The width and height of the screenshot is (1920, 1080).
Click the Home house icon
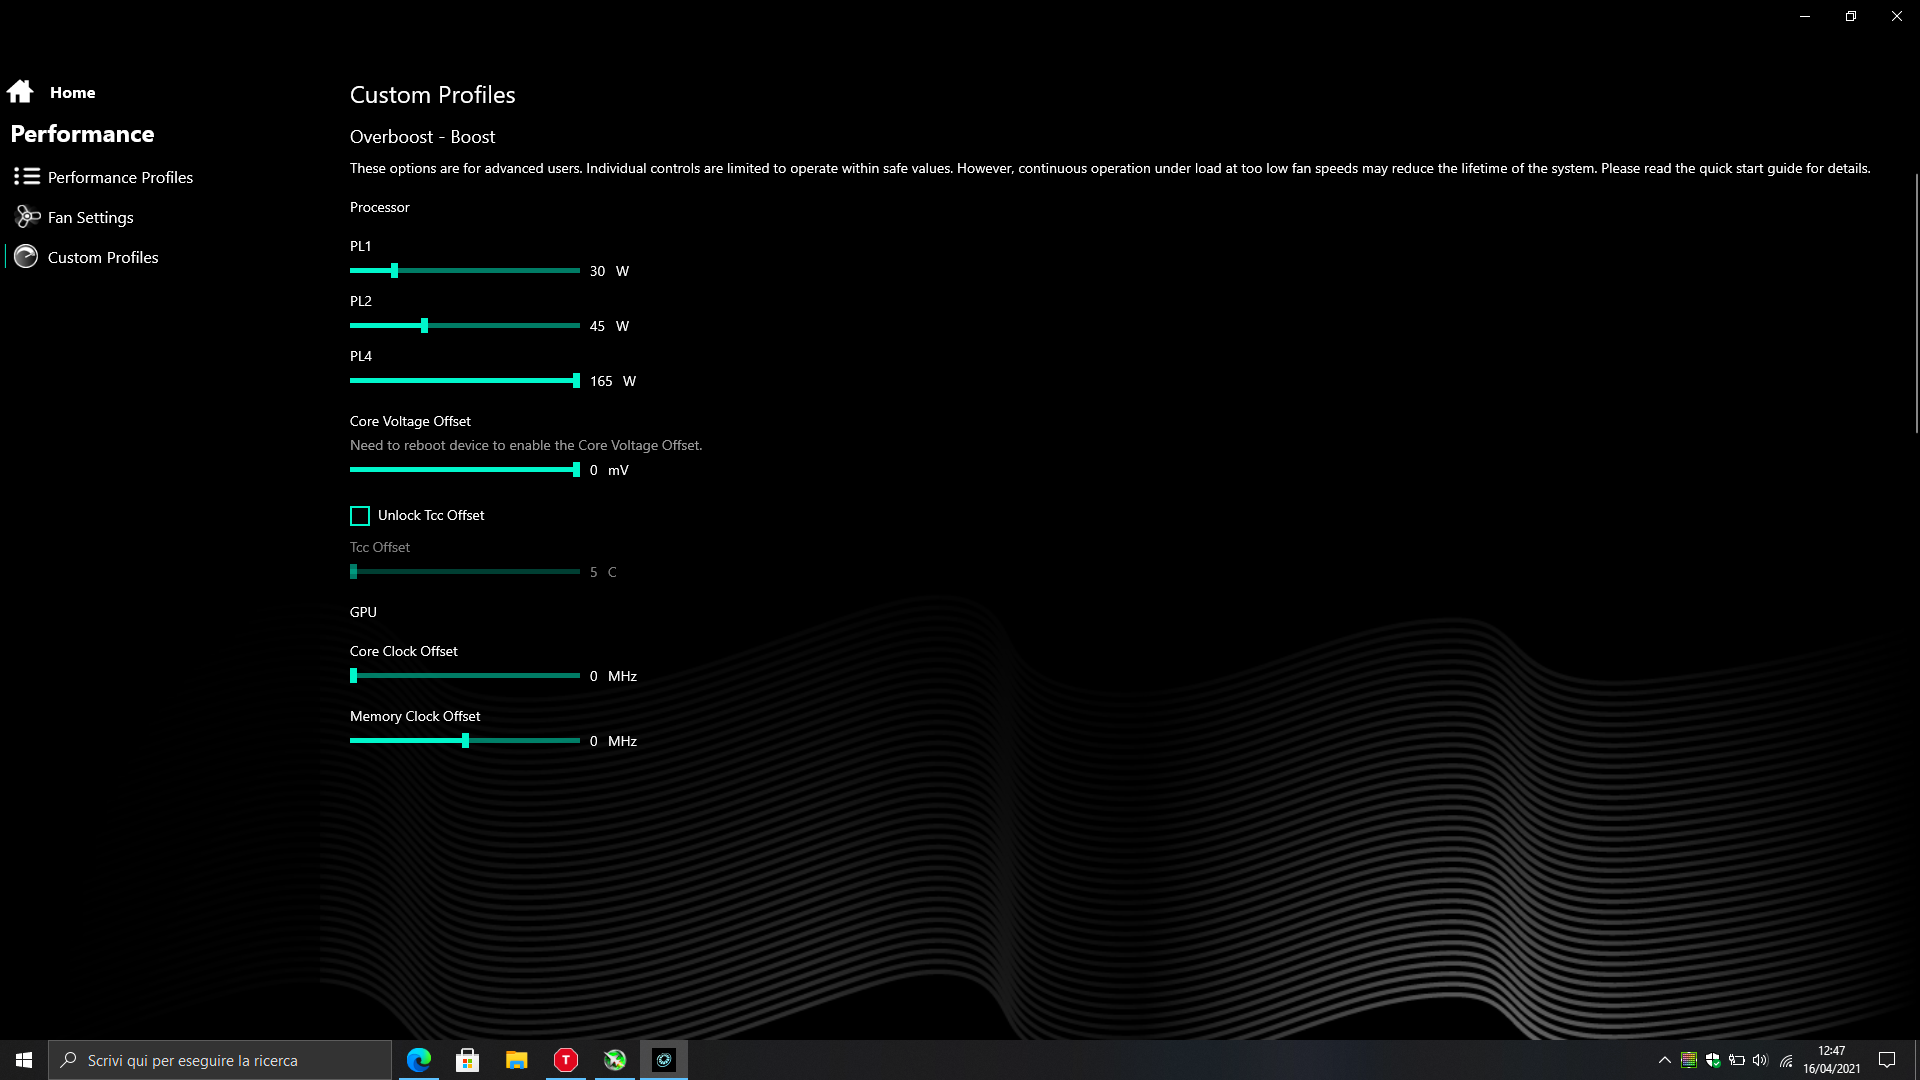pos(20,92)
